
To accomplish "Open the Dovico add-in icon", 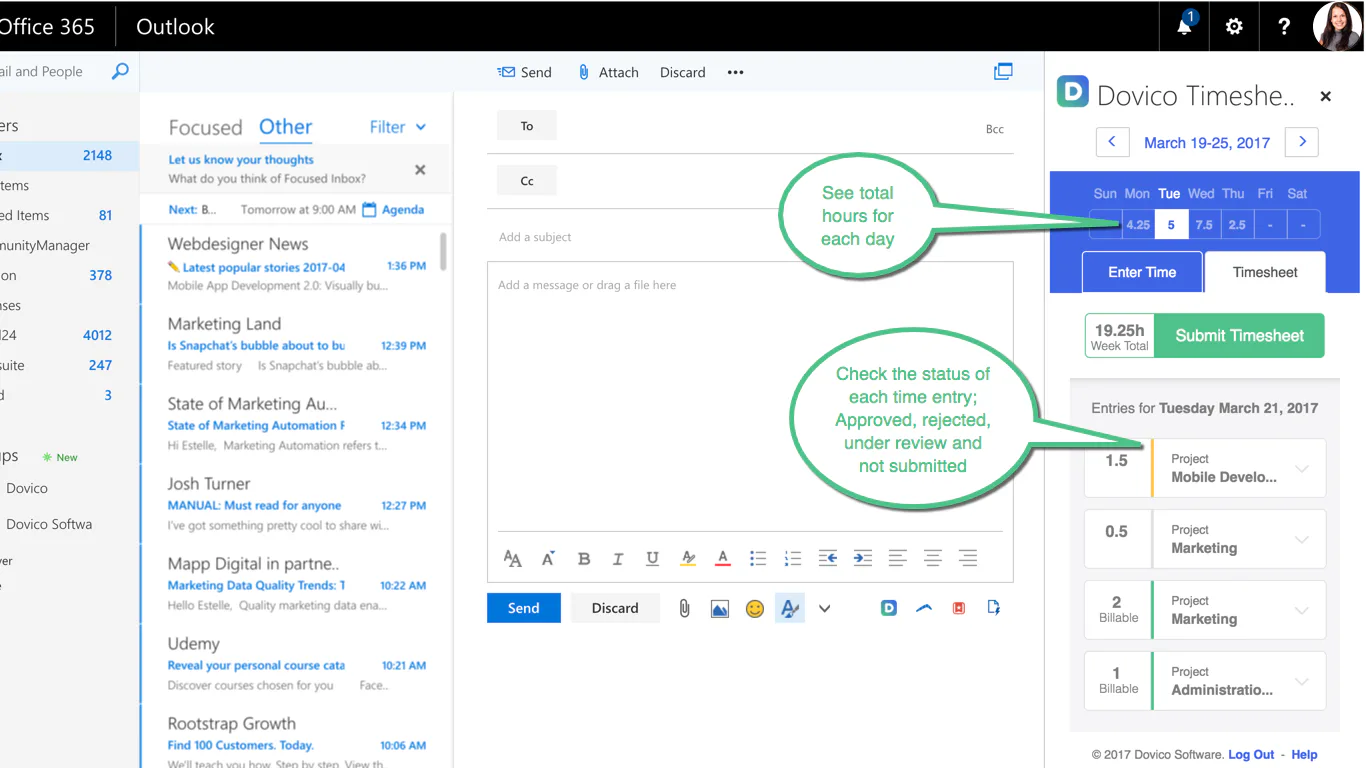I will pyautogui.click(x=889, y=607).
